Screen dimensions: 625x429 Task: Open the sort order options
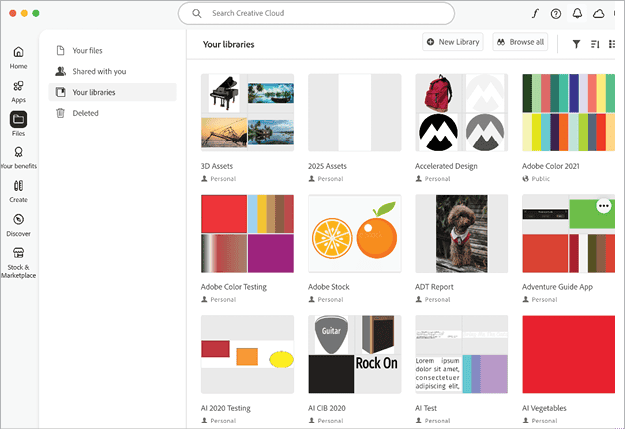point(595,43)
